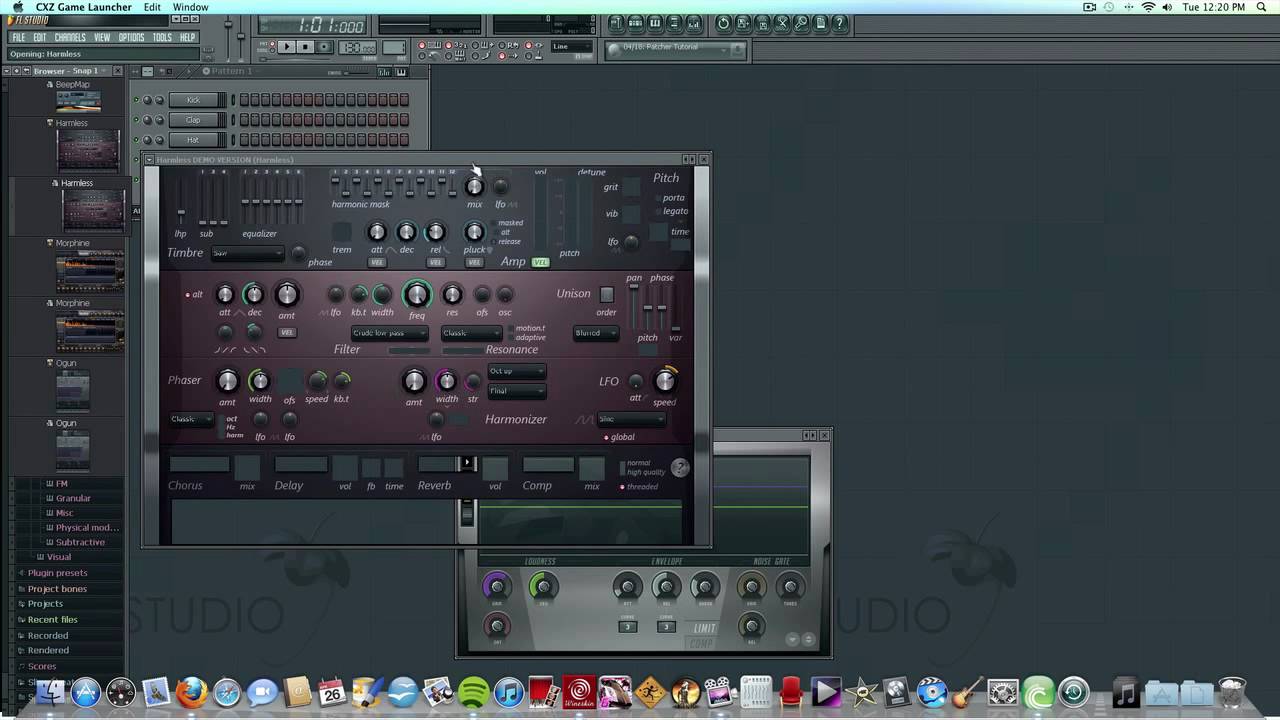Viewport: 1280px width, 720px height.
Task: Click the Amp pluck knob
Action: point(474,232)
